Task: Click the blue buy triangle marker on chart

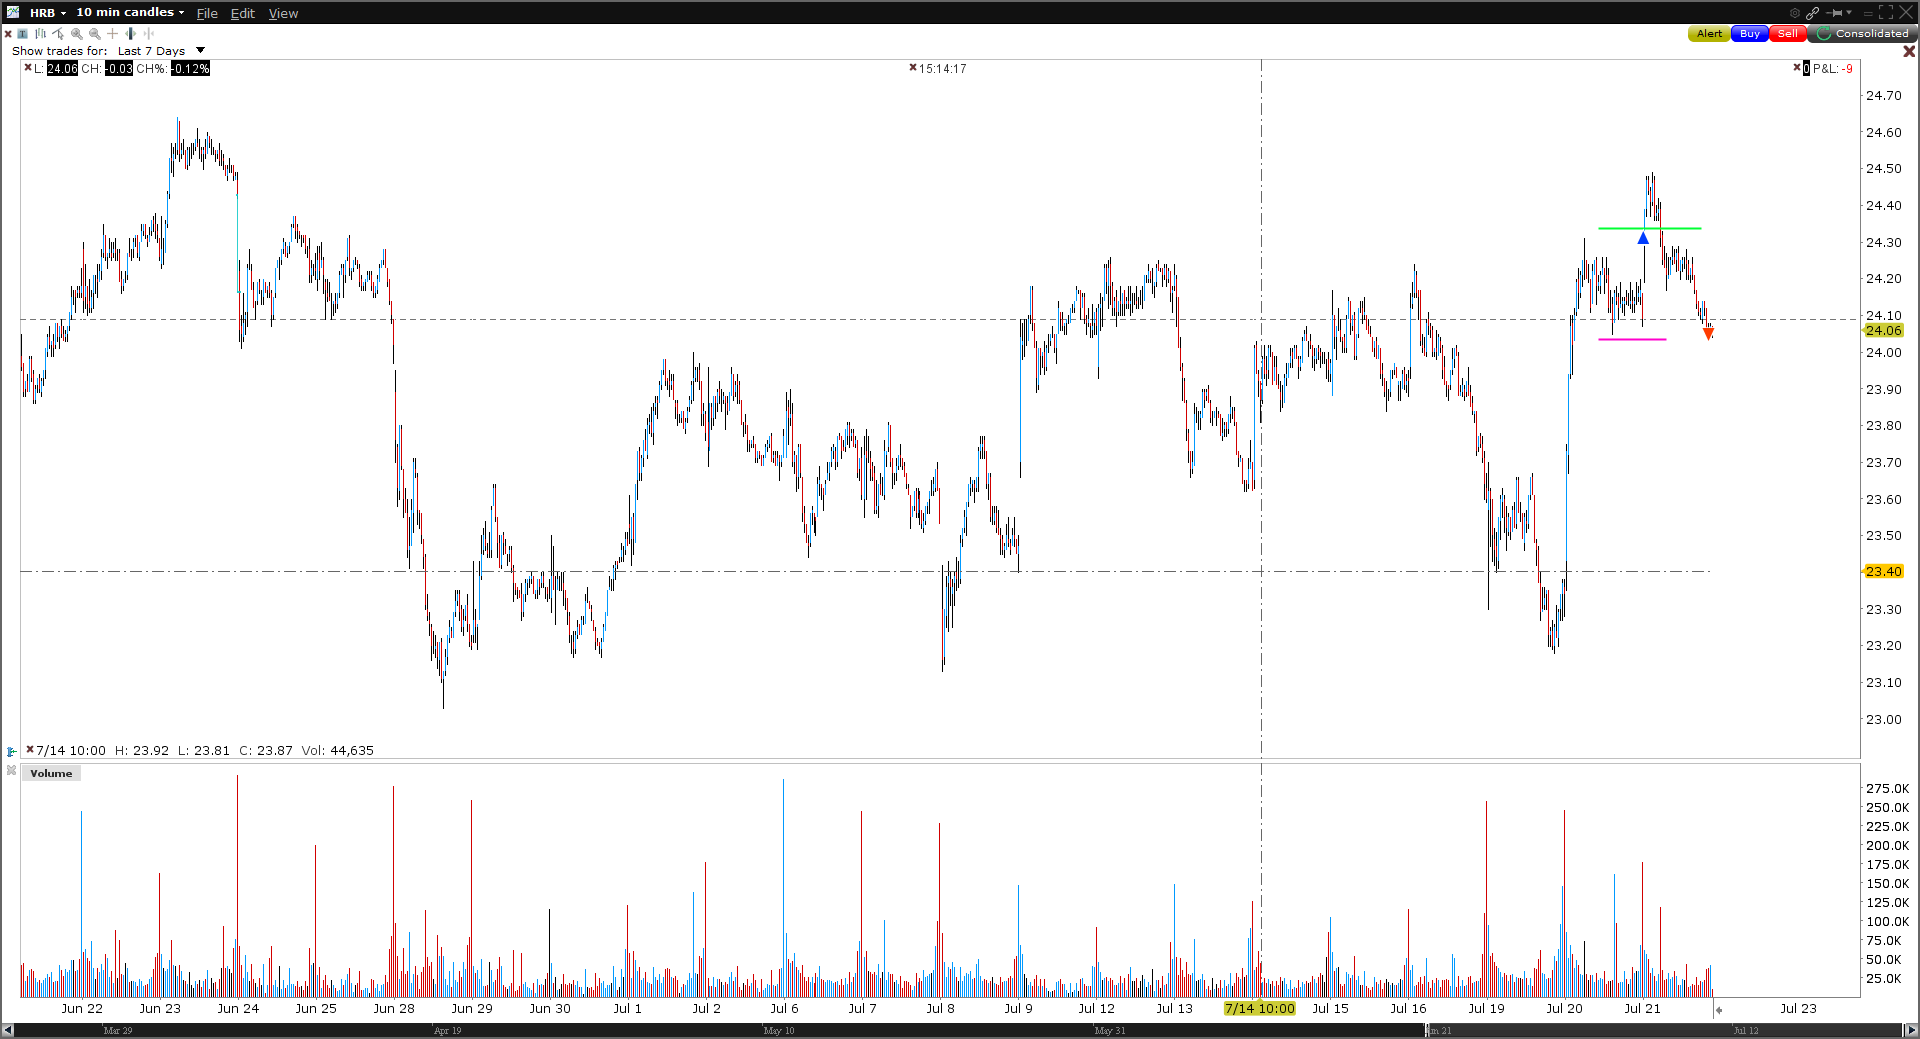Action: point(1643,238)
